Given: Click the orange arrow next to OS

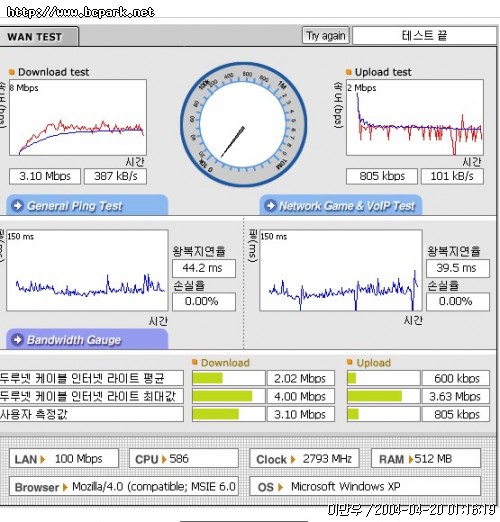Looking at the screenshot, I should (x=280, y=487).
